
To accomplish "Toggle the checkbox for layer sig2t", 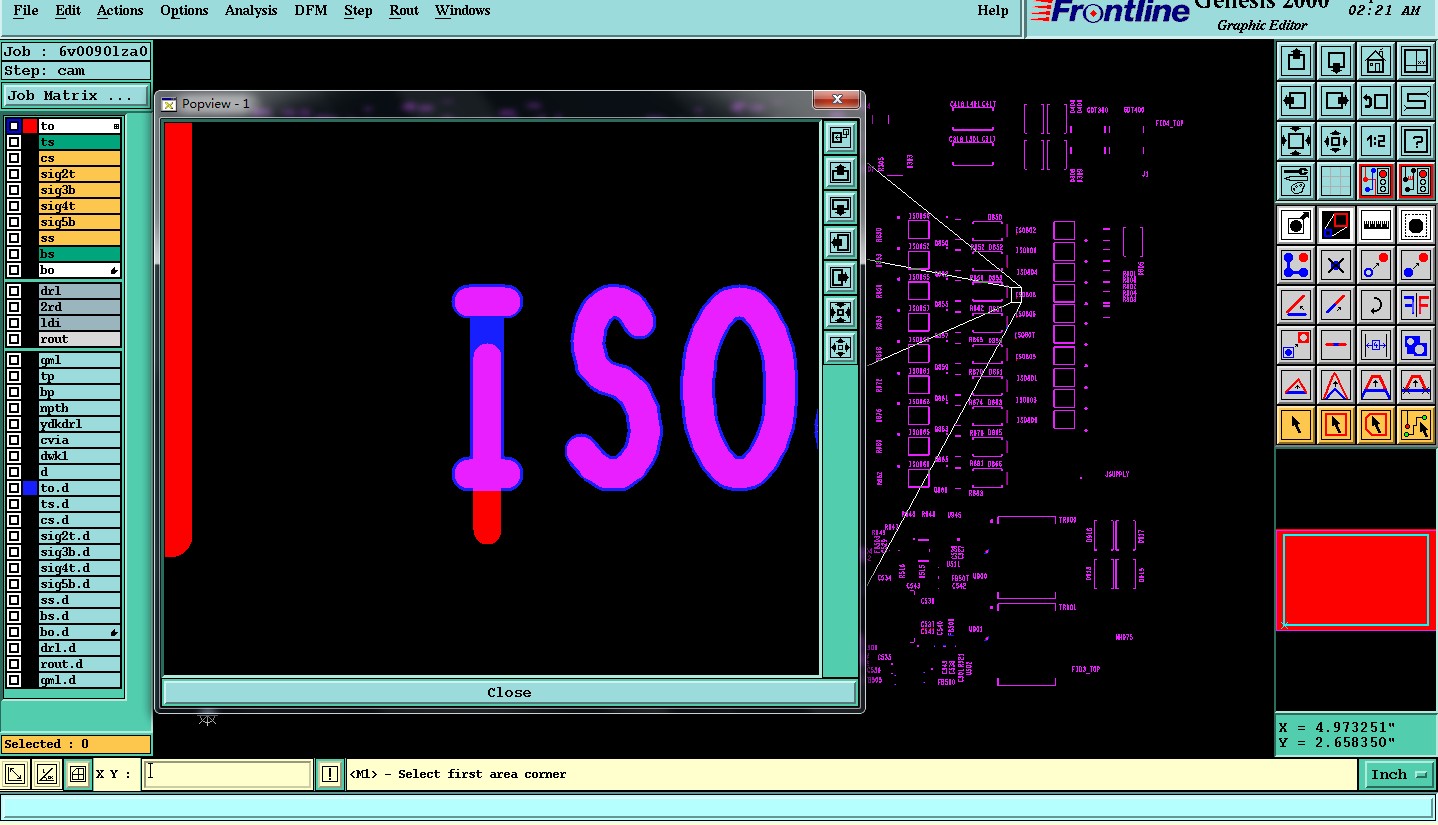I will point(14,174).
